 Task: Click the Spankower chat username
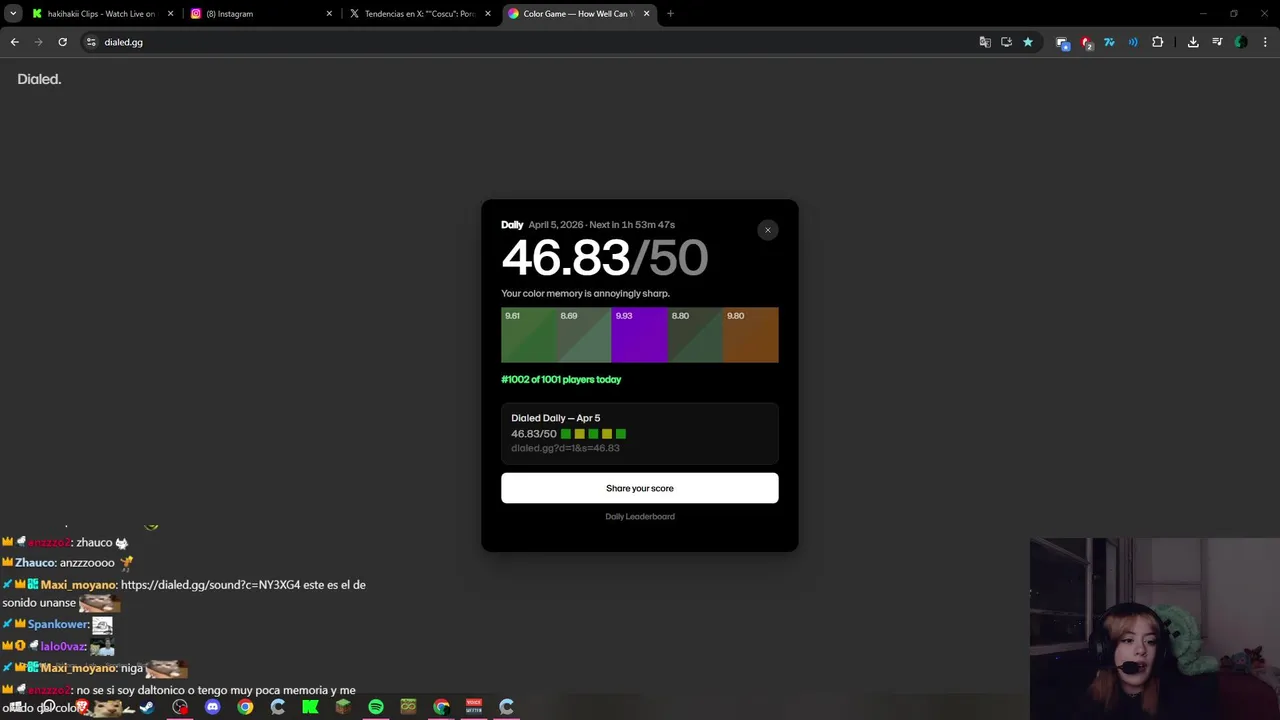pyautogui.click(x=57, y=624)
